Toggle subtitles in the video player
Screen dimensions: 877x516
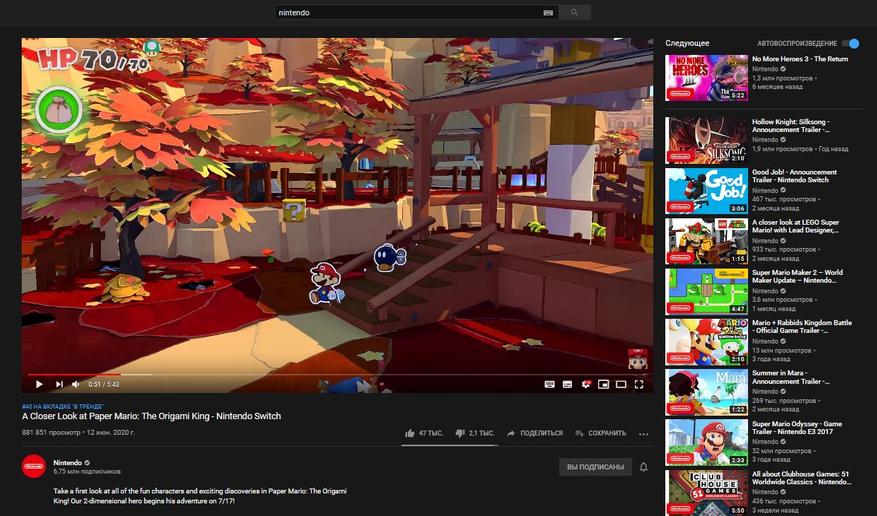(567, 384)
